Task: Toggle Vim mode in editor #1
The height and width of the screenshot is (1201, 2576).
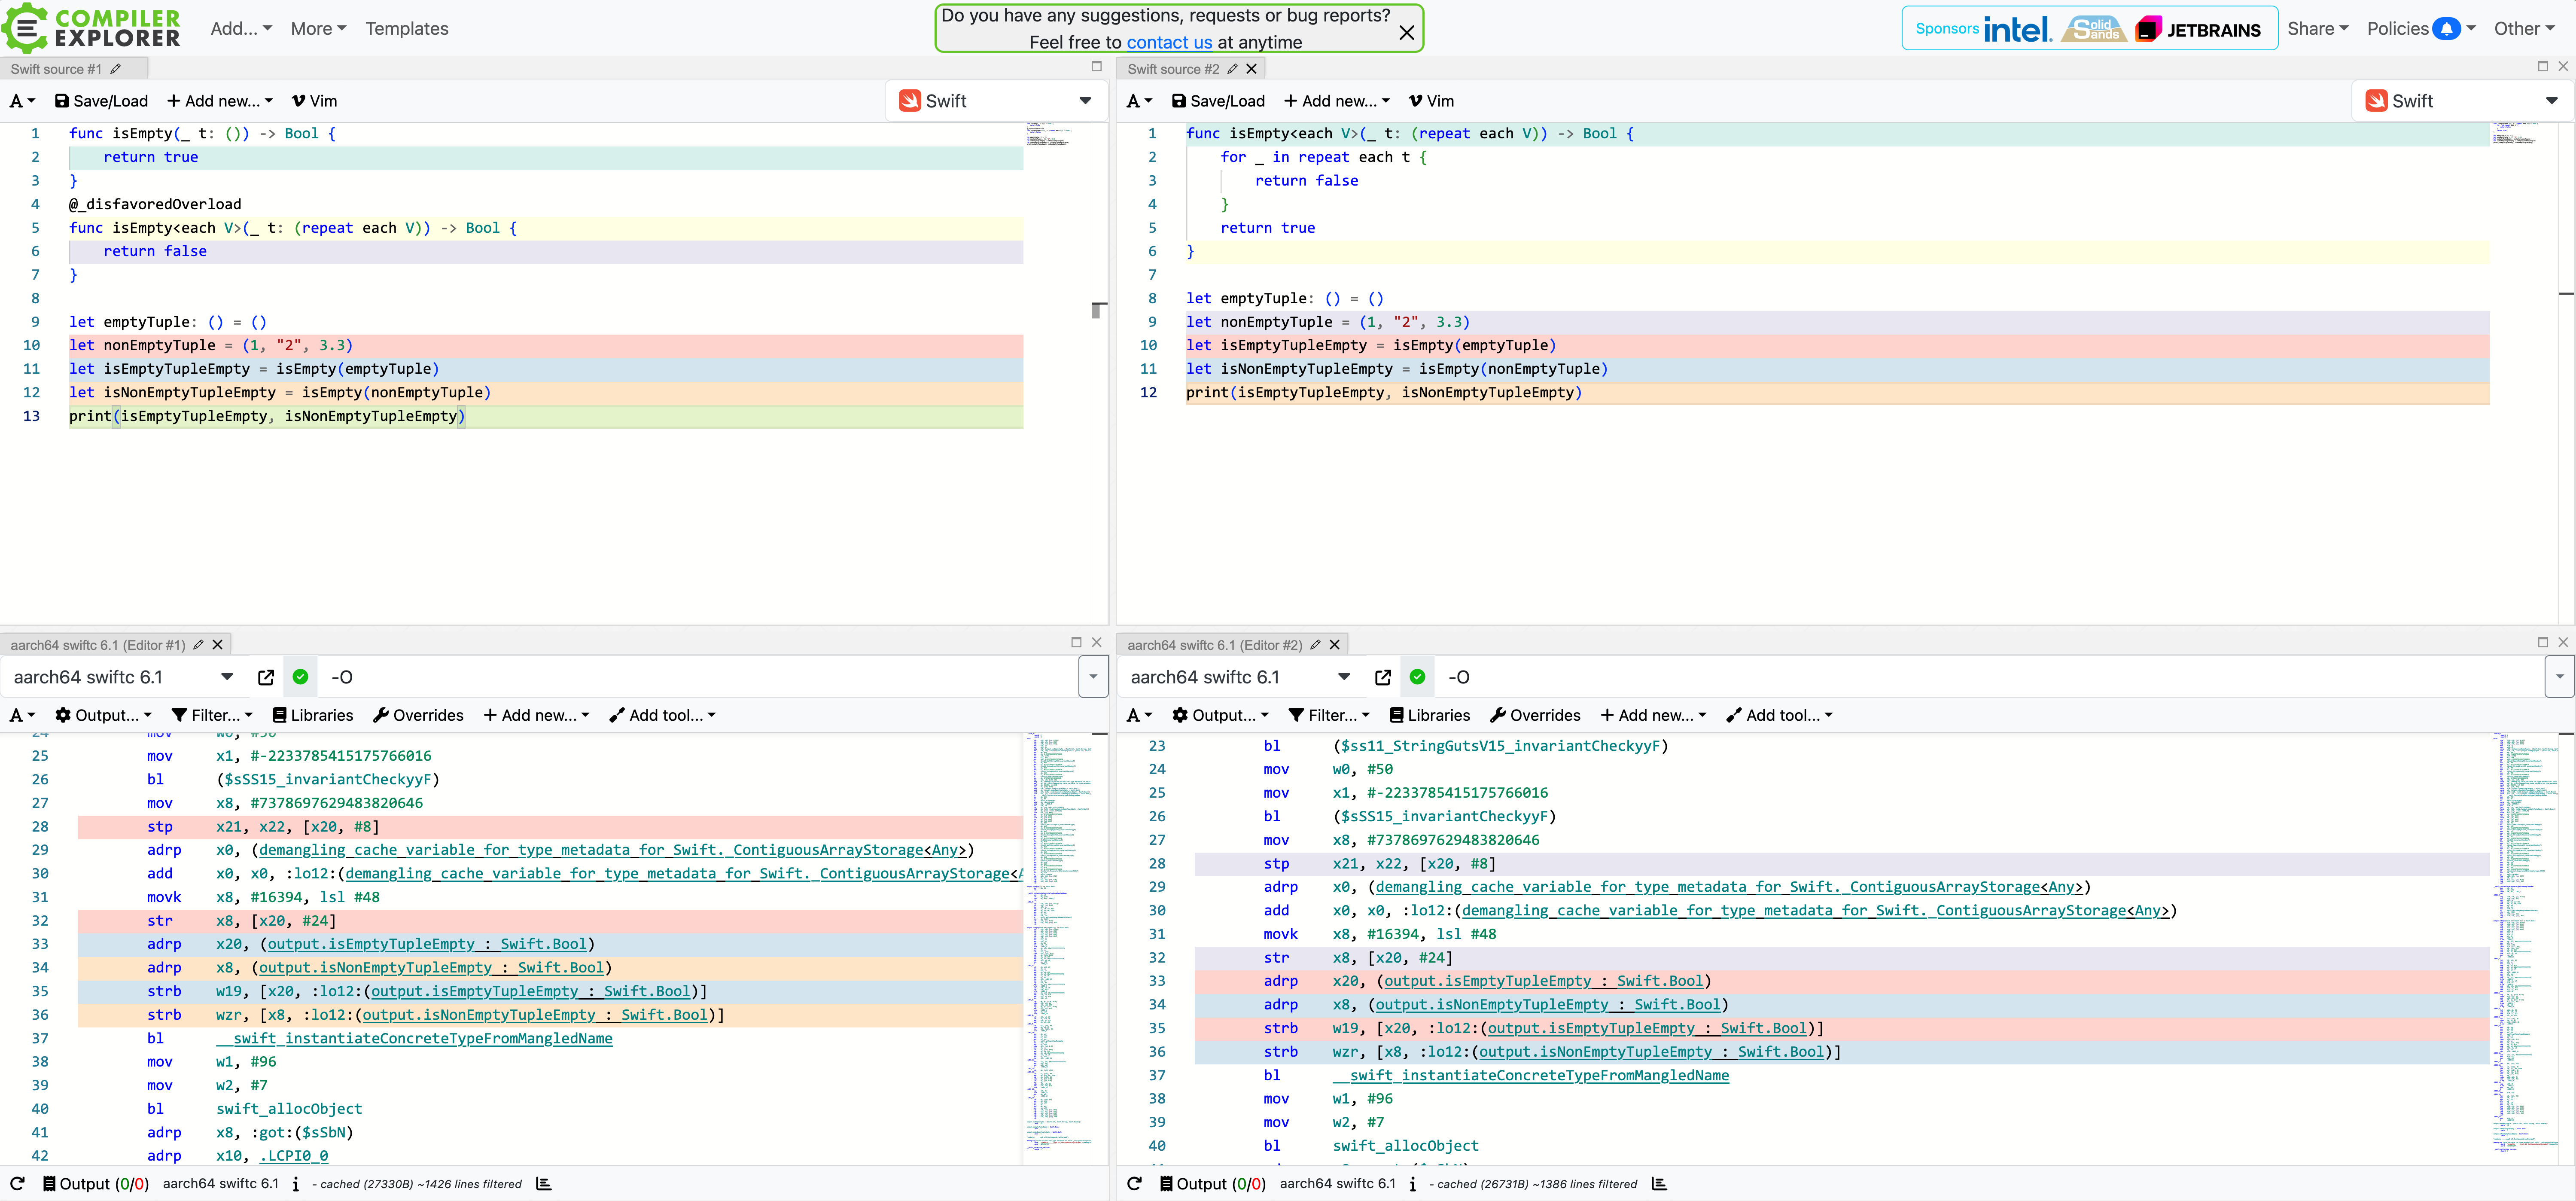Action: click(314, 101)
